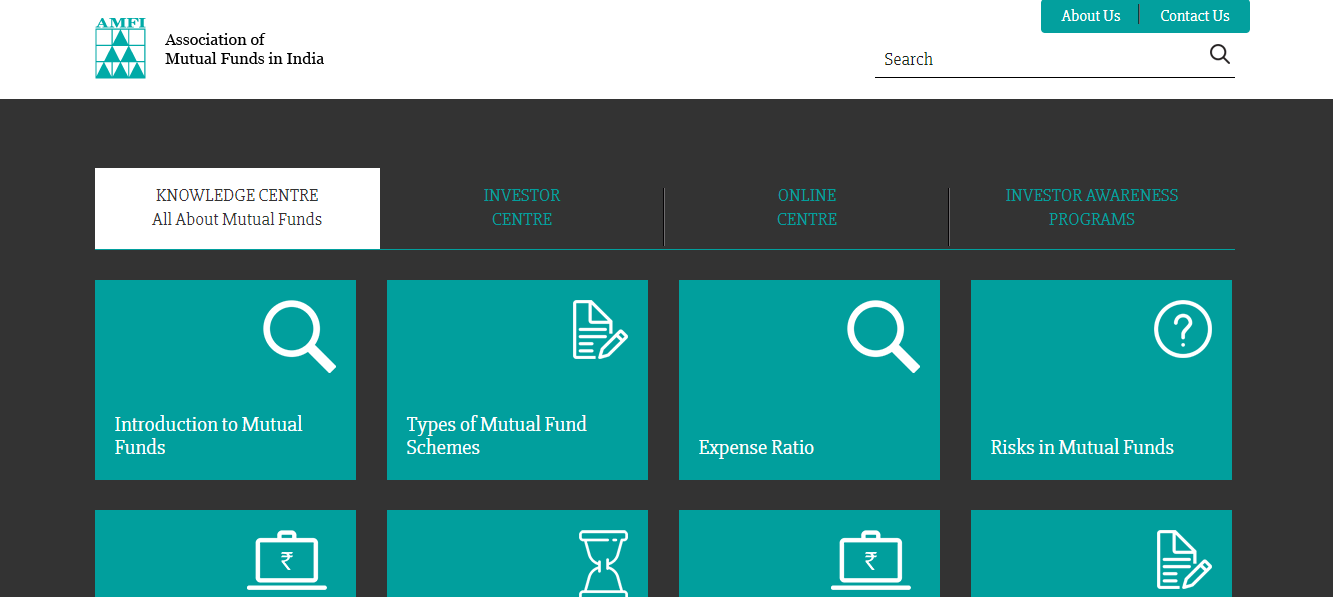Go to Investor Awareness Programs tab
Viewport: 1333px width, 597px height.
pyautogui.click(x=1091, y=208)
